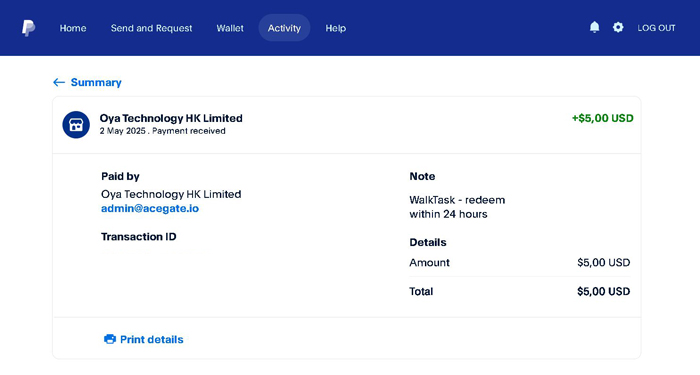This screenshot has width=700, height=375.
Task: Click the merchant storefront icon
Action: pos(76,125)
